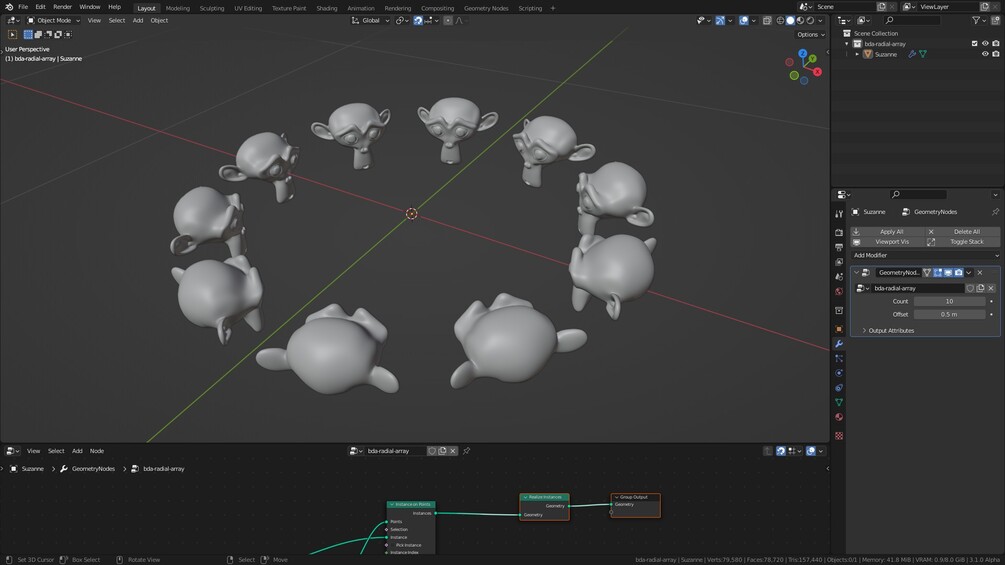Toggle X-ray display in viewport header
This screenshot has width=1005, height=565.
[x=767, y=20]
